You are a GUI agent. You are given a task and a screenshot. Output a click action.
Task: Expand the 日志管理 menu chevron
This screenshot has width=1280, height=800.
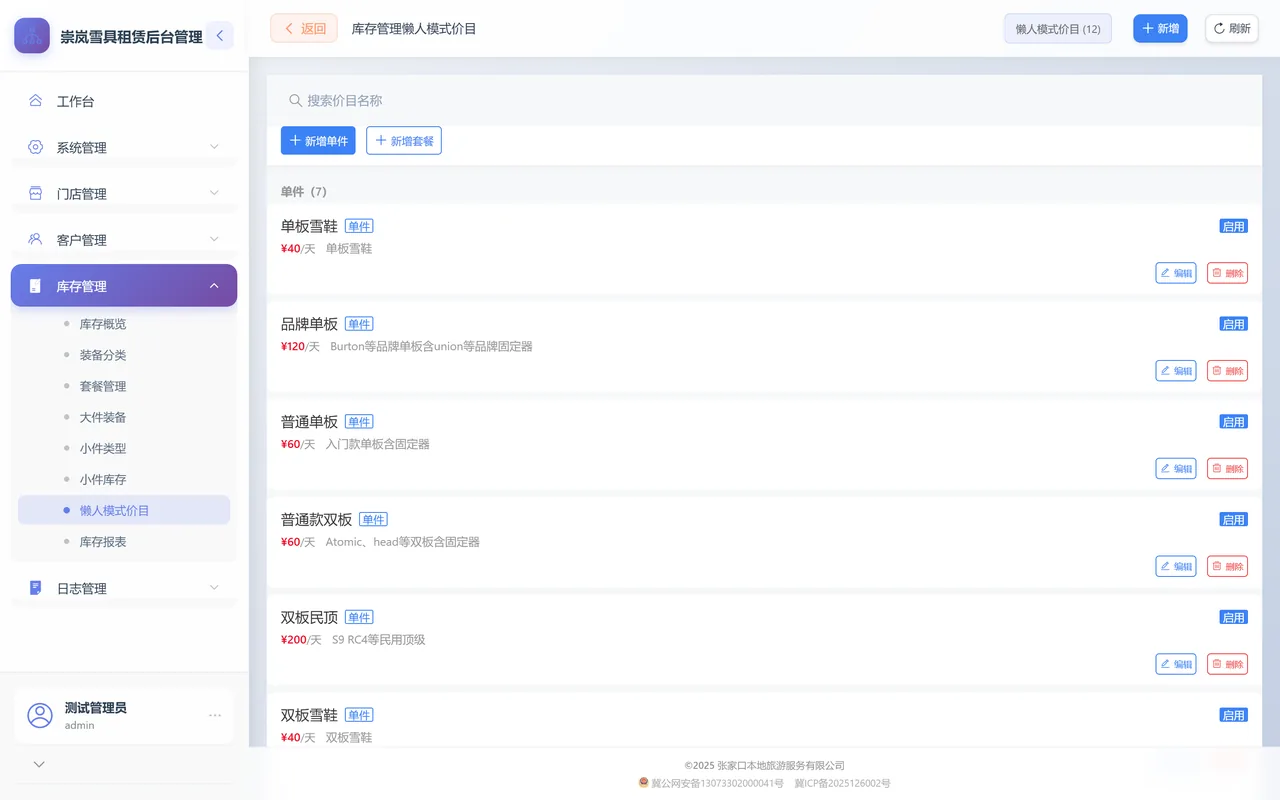[214, 588]
